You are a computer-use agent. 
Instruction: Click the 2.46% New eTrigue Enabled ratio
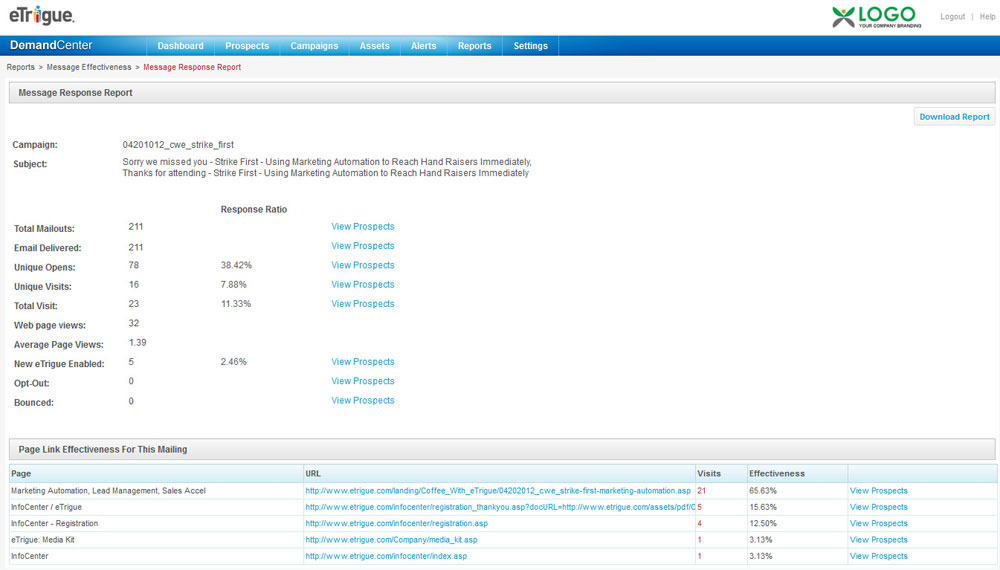pyautogui.click(x=233, y=362)
